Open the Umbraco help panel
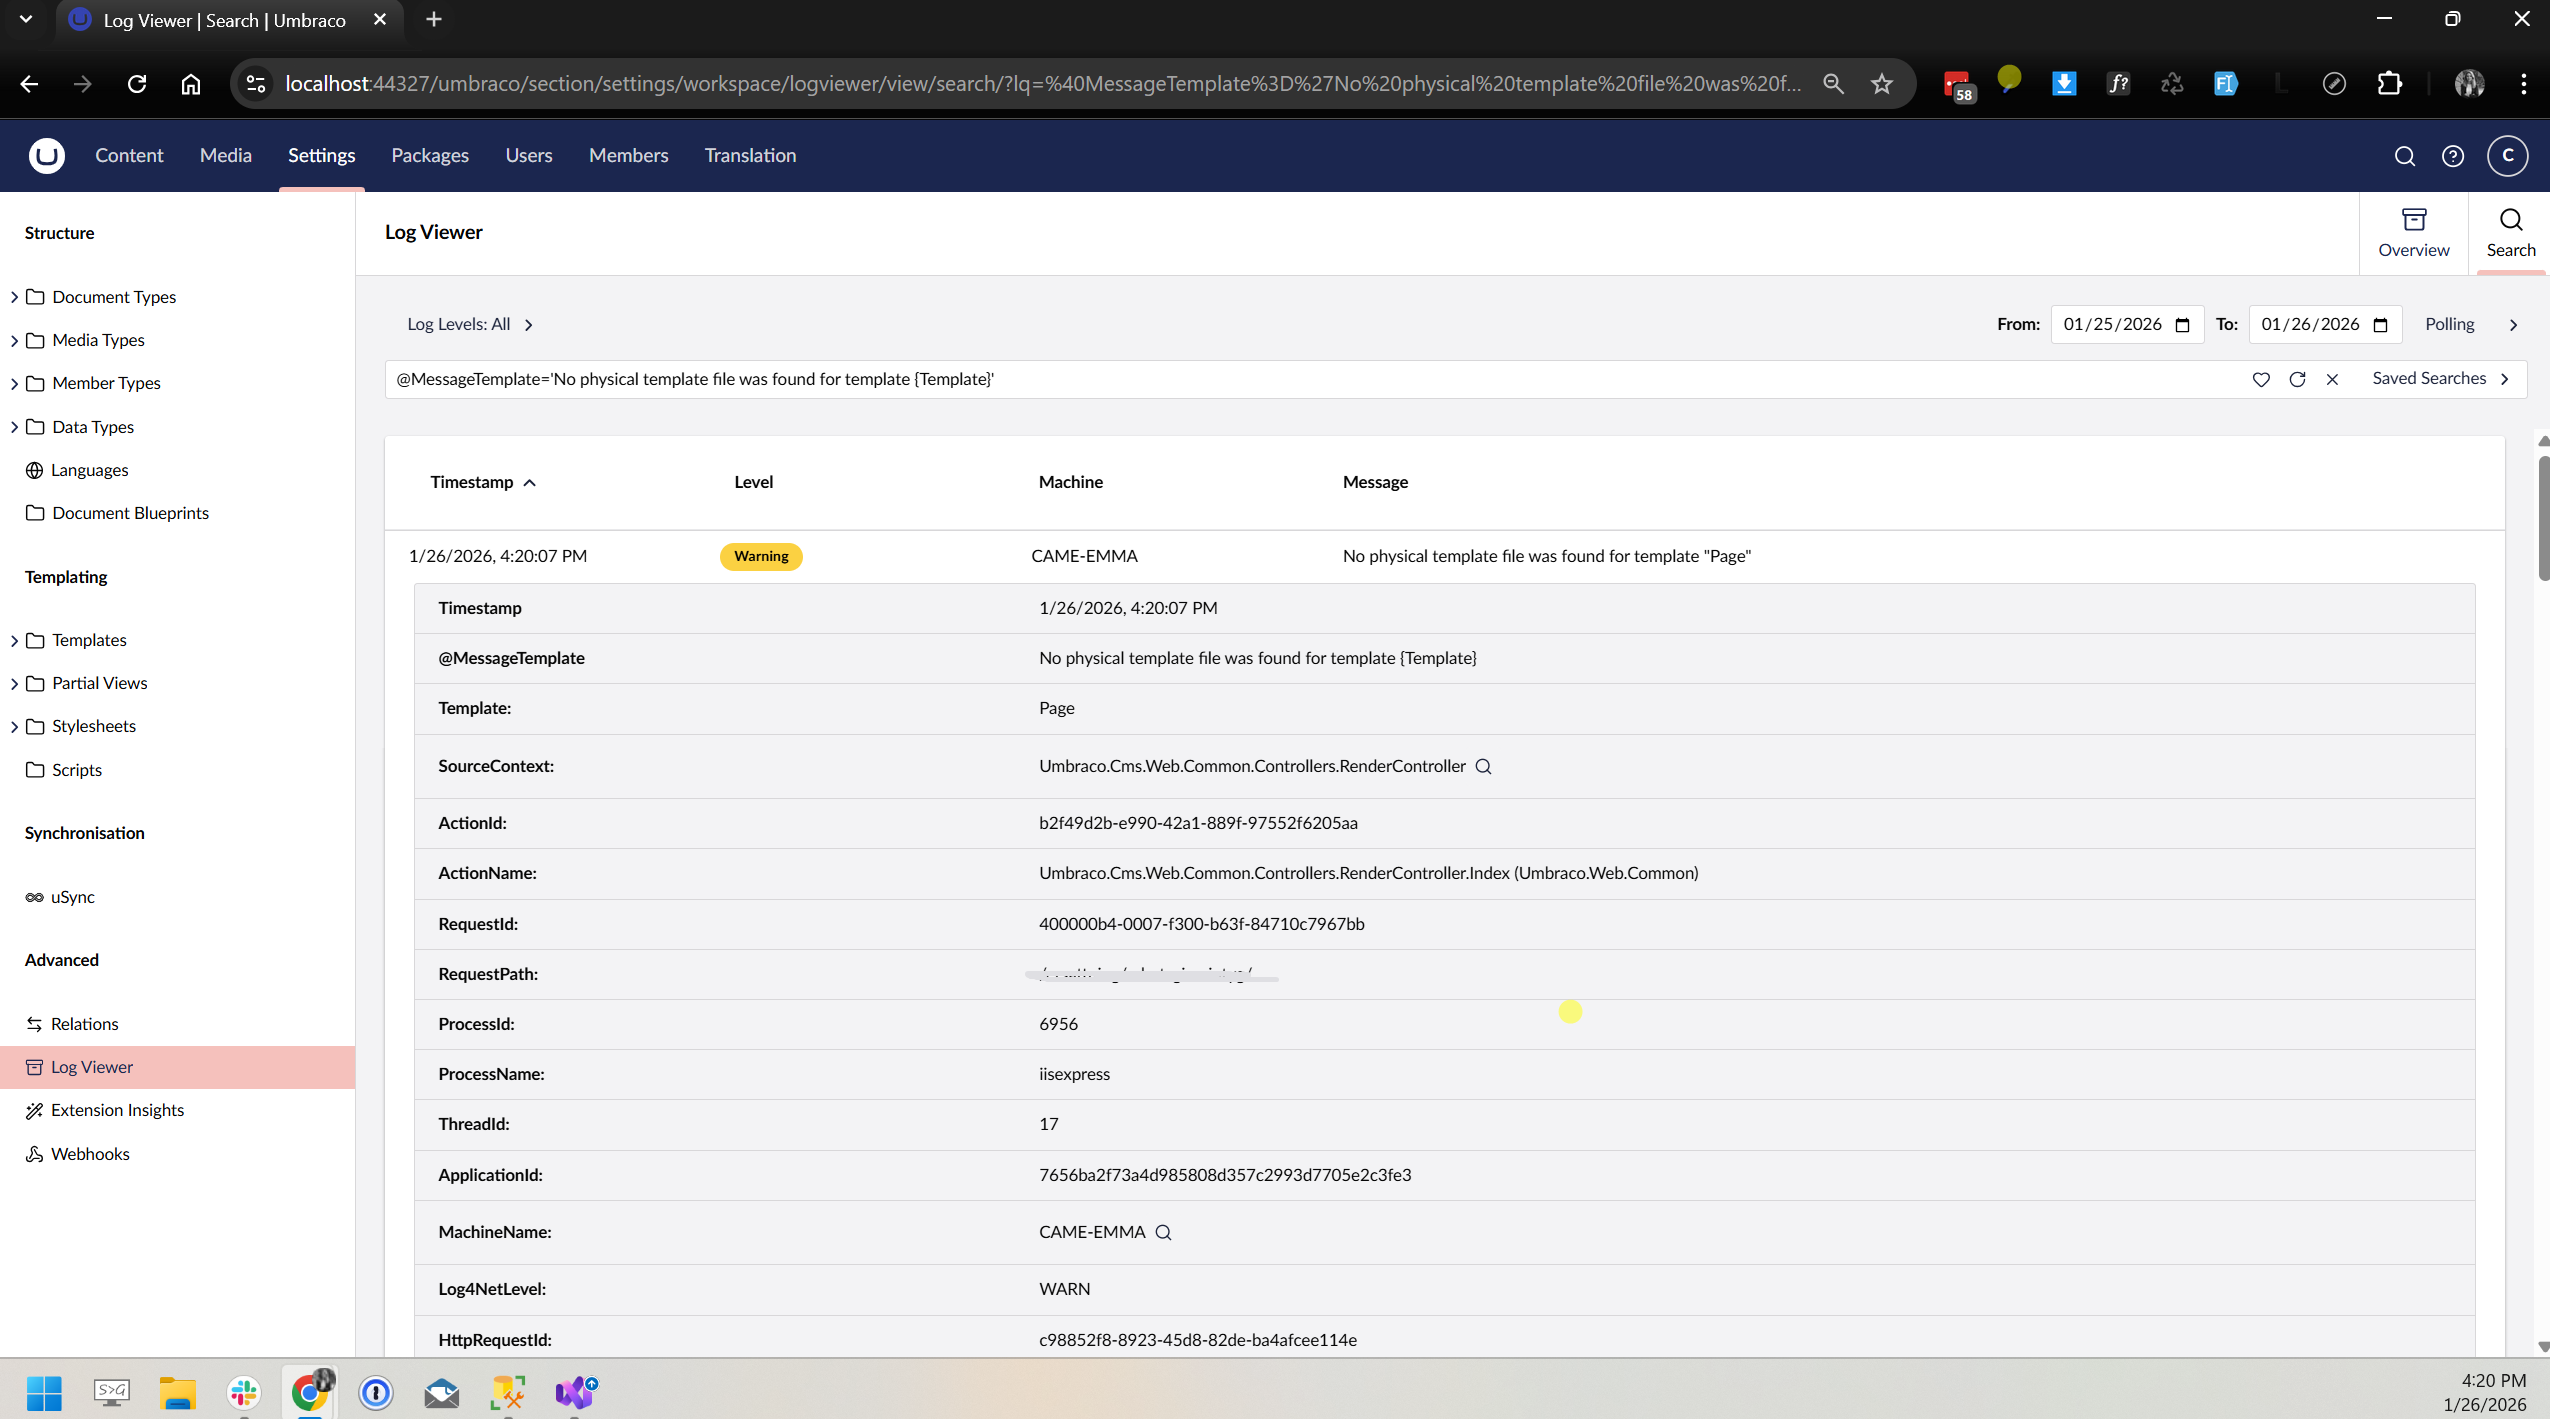Image resolution: width=2550 pixels, height=1419 pixels. 2452,156
